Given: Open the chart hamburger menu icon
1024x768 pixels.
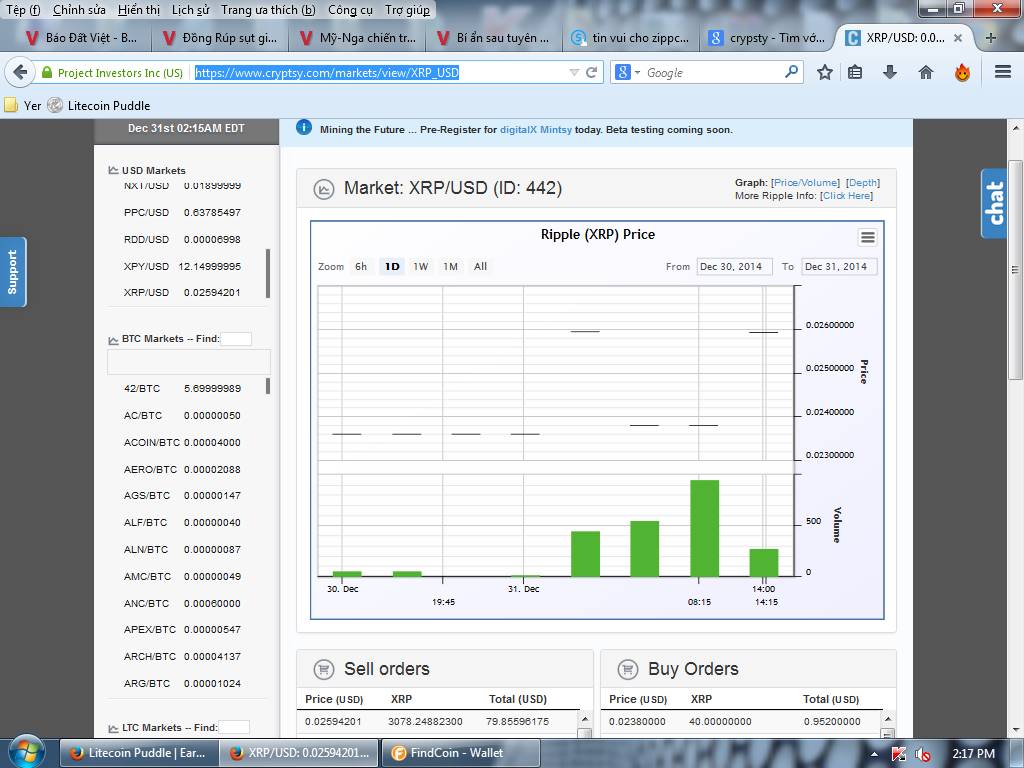Looking at the screenshot, I should click(867, 237).
